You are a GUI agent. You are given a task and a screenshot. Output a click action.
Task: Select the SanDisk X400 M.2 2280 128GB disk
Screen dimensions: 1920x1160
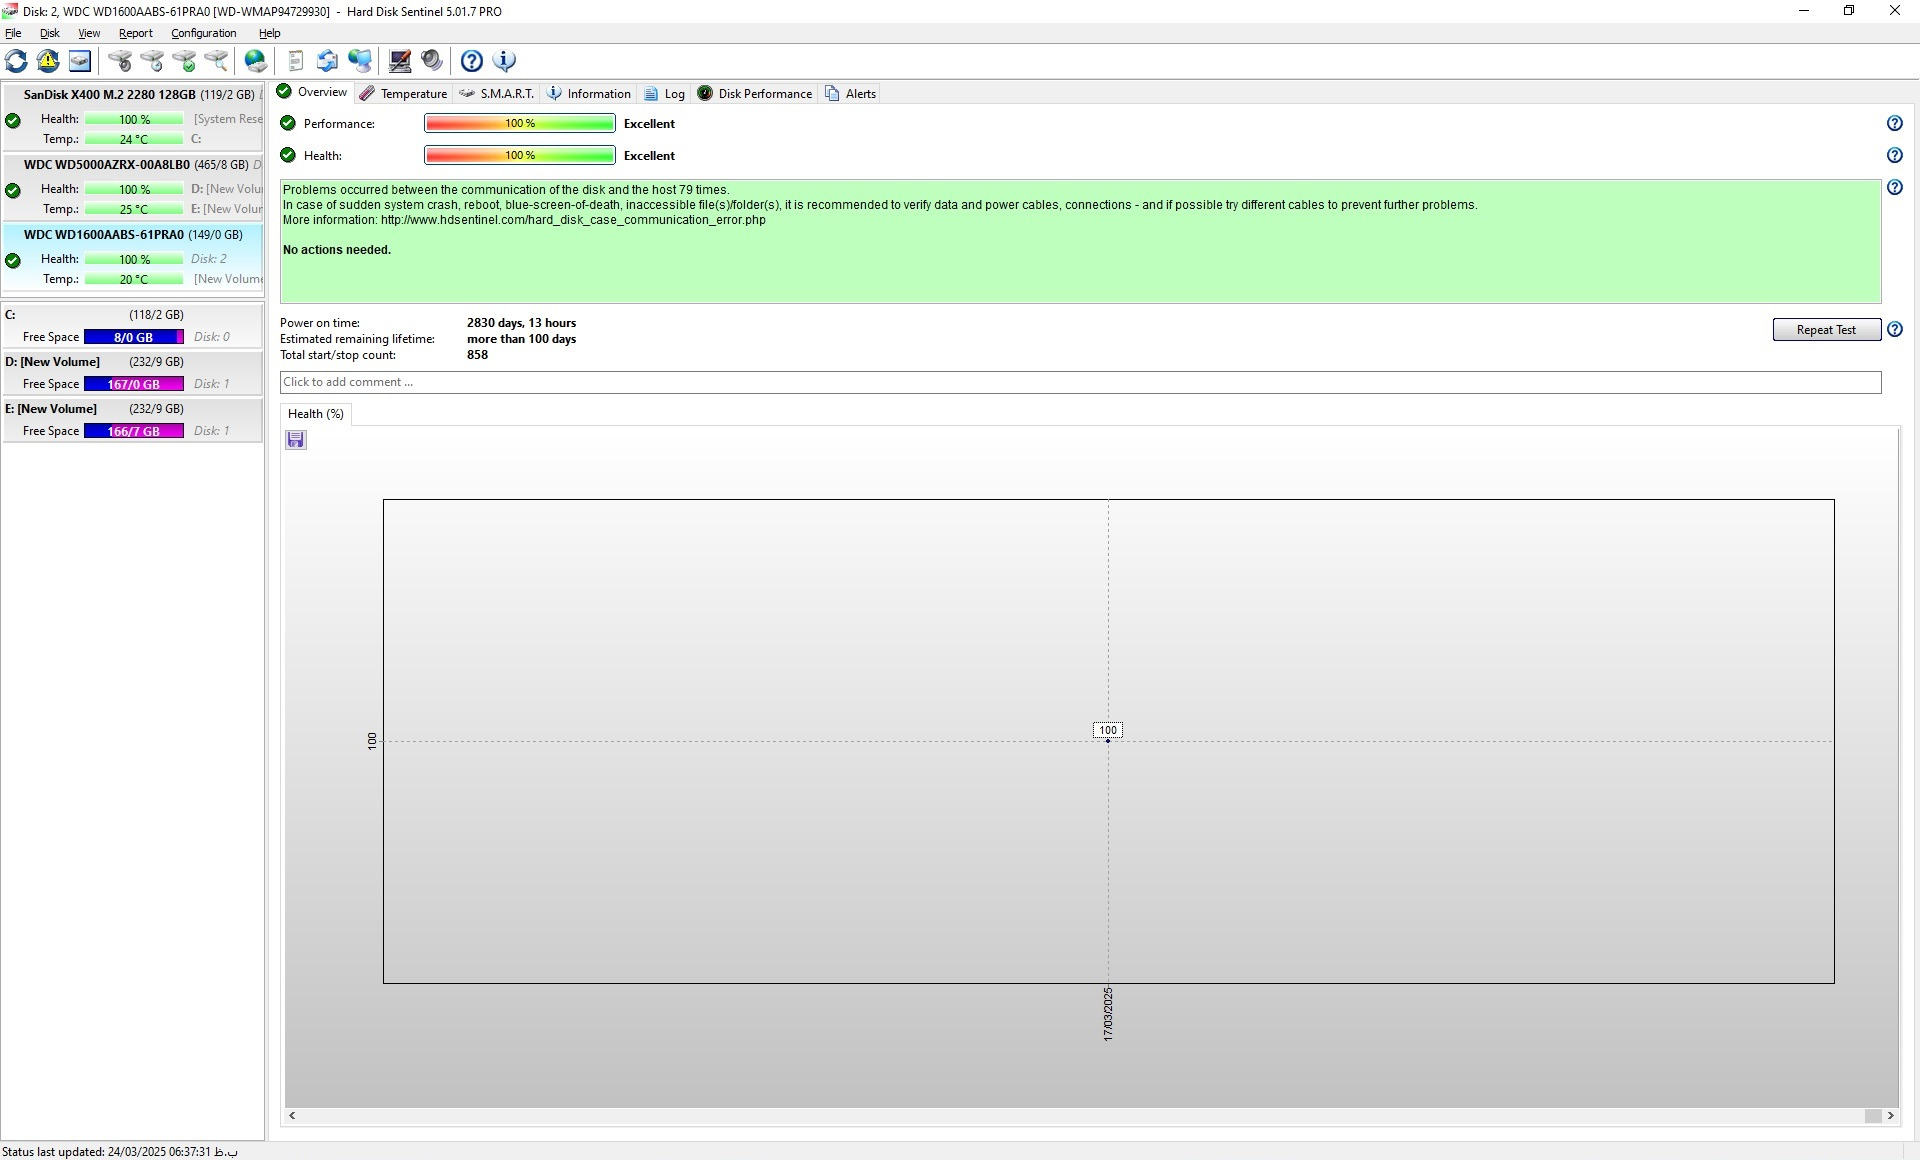click(133, 116)
